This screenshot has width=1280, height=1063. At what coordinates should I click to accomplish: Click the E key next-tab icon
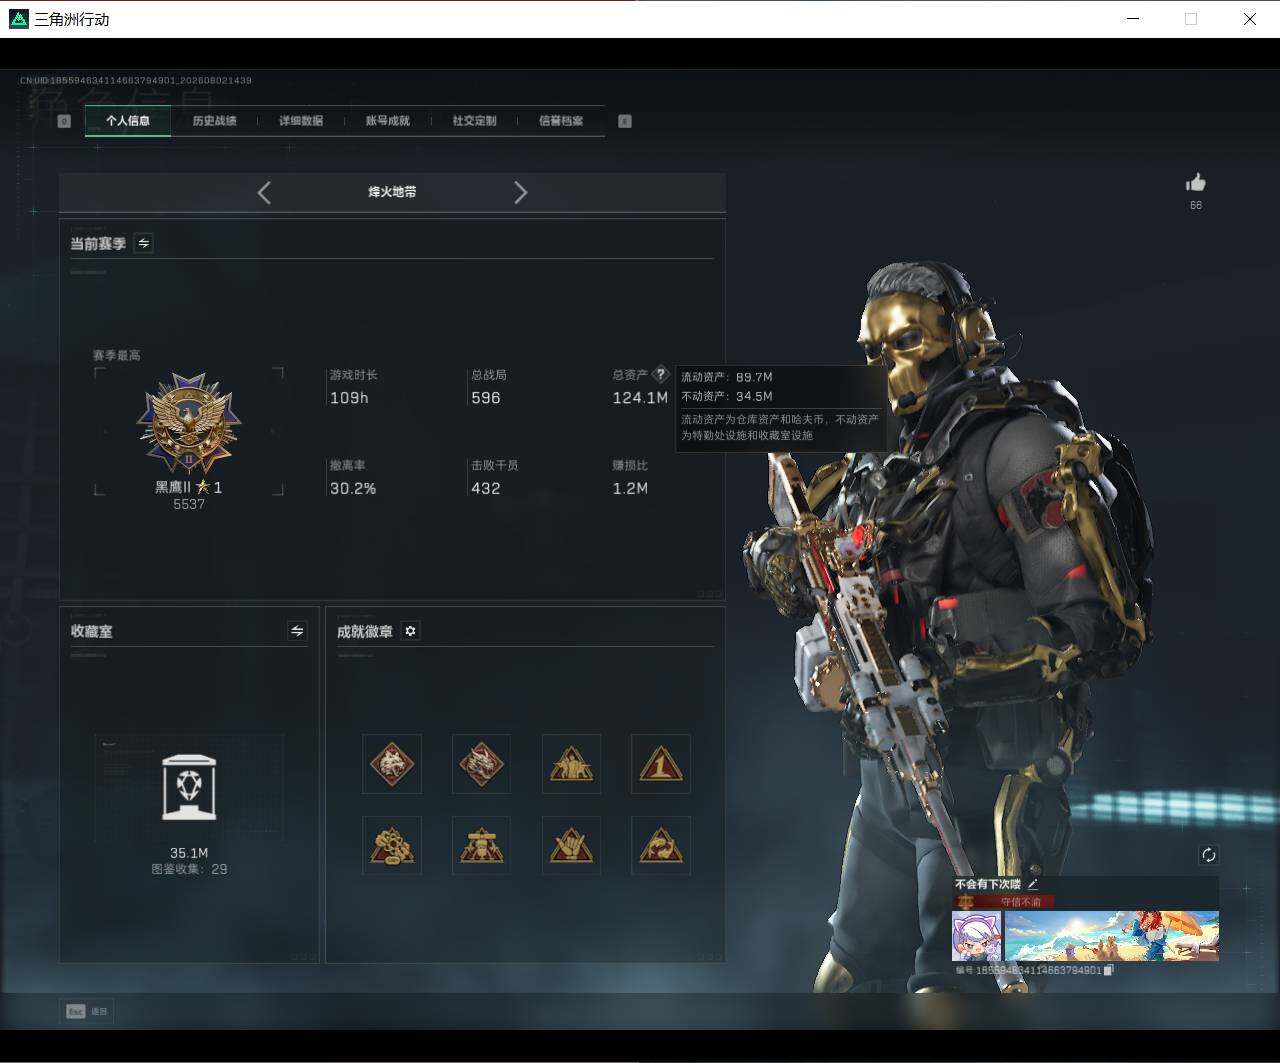click(625, 121)
